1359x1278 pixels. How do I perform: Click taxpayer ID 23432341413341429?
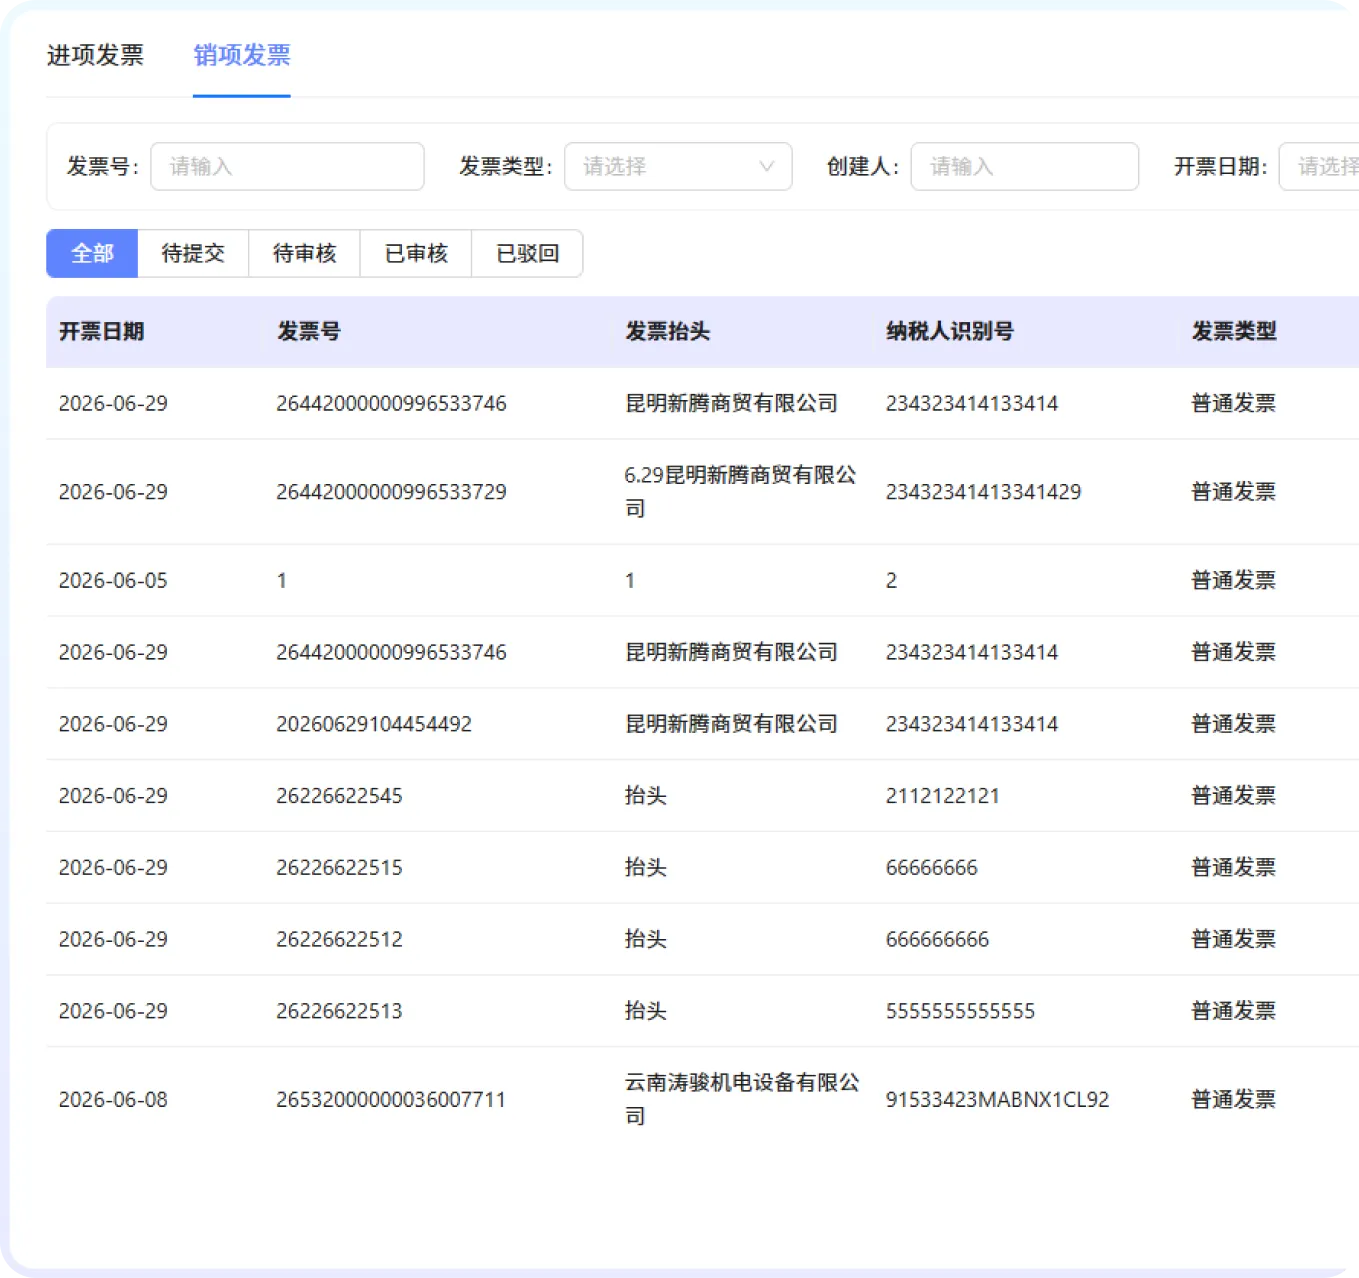pyautogui.click(x=984, y=492)
